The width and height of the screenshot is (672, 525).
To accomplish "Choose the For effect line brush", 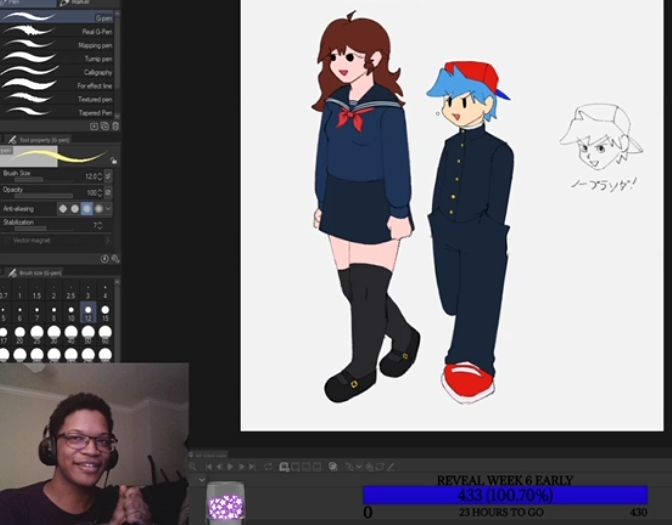I will 57,86.
